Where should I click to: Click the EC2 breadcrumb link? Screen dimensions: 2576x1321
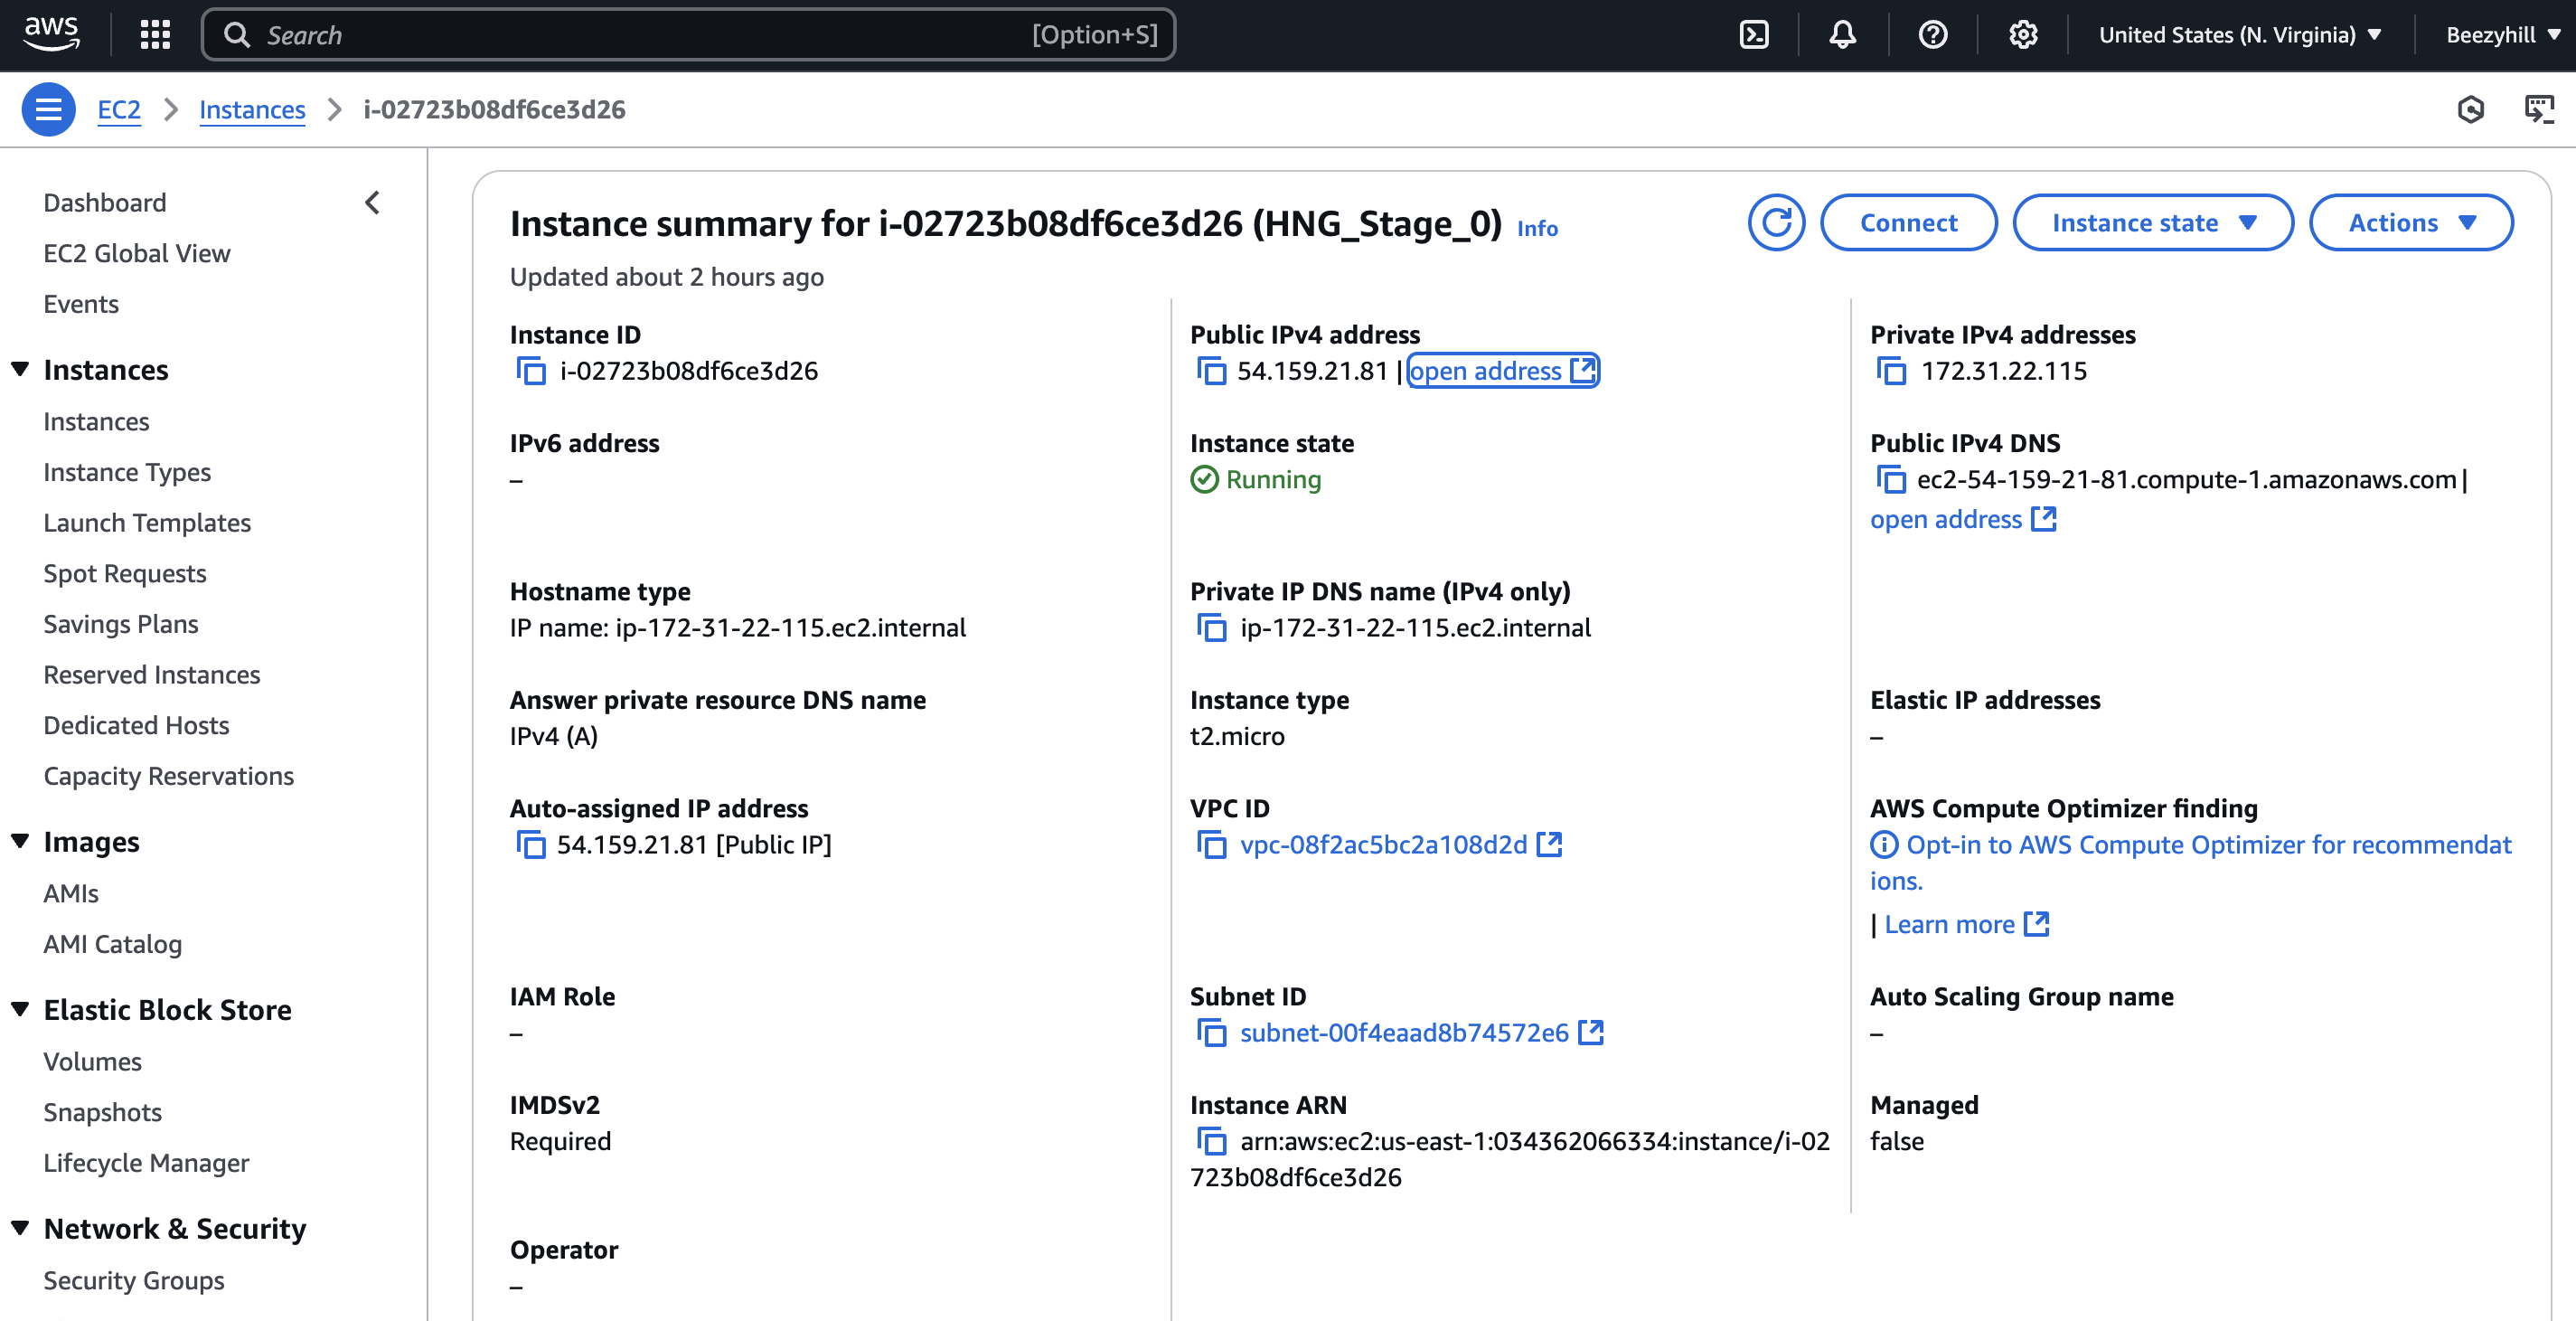[x=119, y=109]
